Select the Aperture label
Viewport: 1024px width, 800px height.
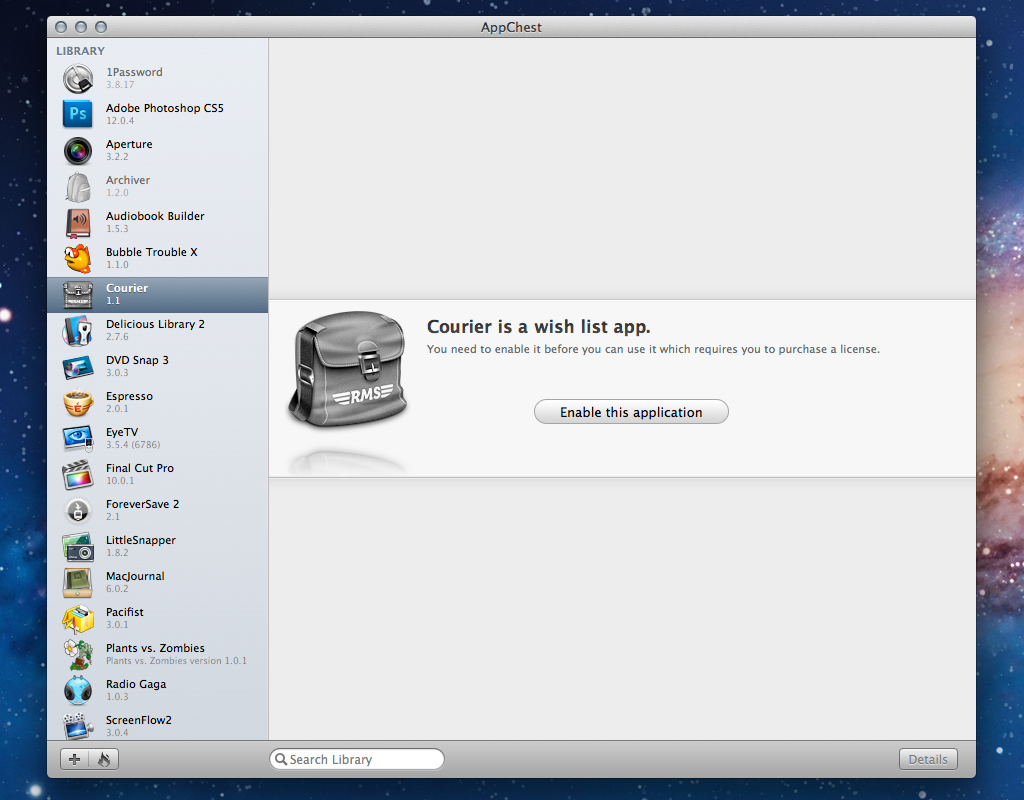[x=129, y=144]
